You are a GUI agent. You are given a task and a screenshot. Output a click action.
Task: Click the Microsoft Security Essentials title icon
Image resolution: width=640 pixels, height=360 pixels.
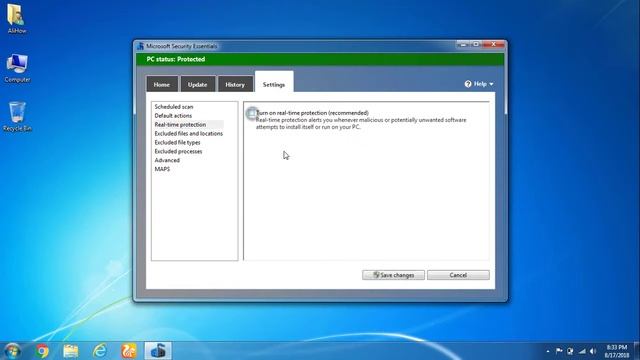(x=141, y=46)
